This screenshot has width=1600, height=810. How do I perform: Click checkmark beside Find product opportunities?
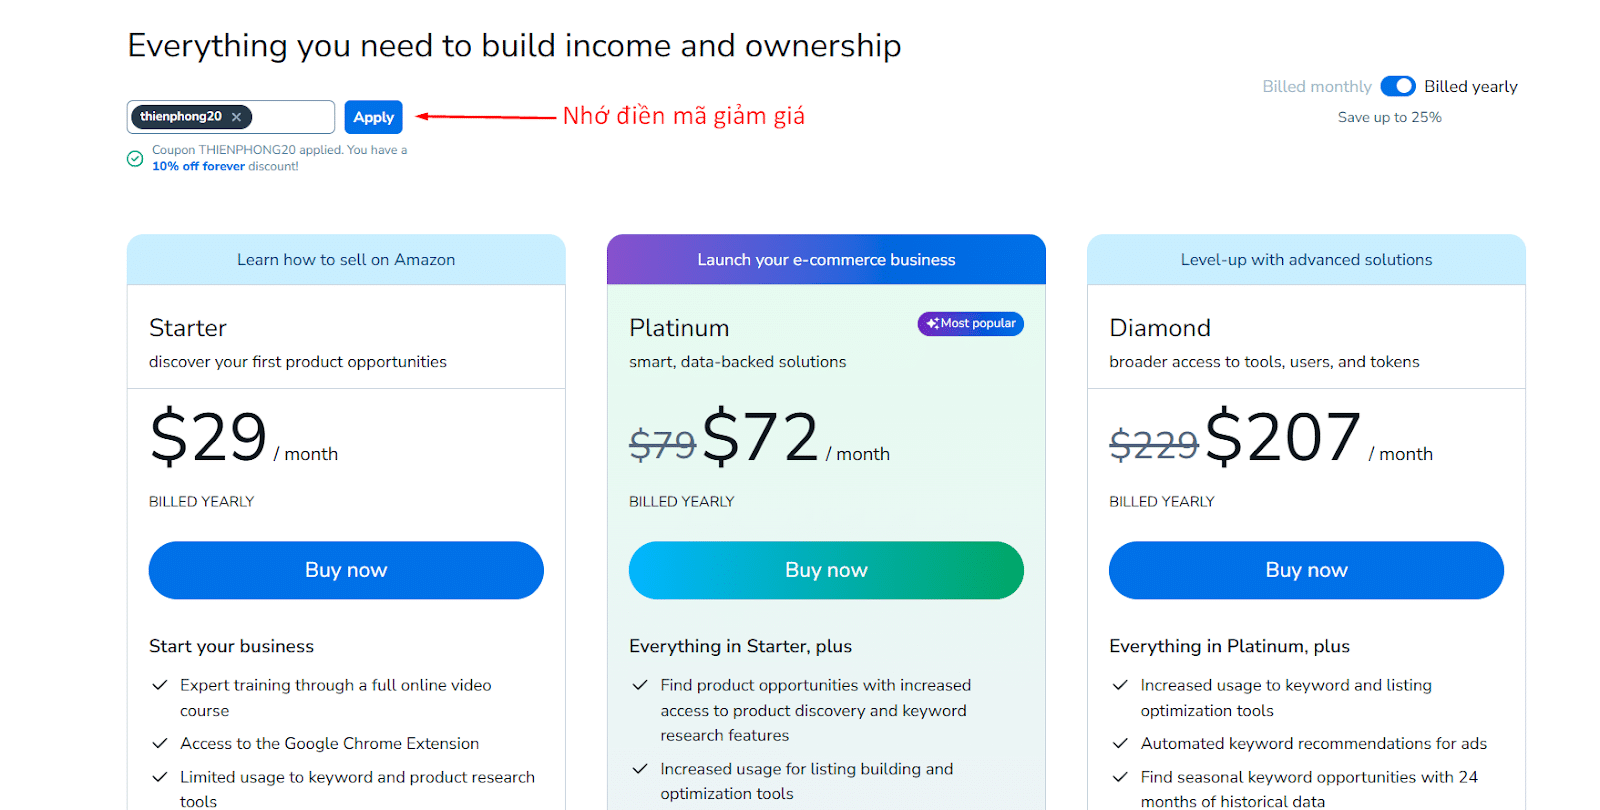pyautogui.click(x=639, y=685)
